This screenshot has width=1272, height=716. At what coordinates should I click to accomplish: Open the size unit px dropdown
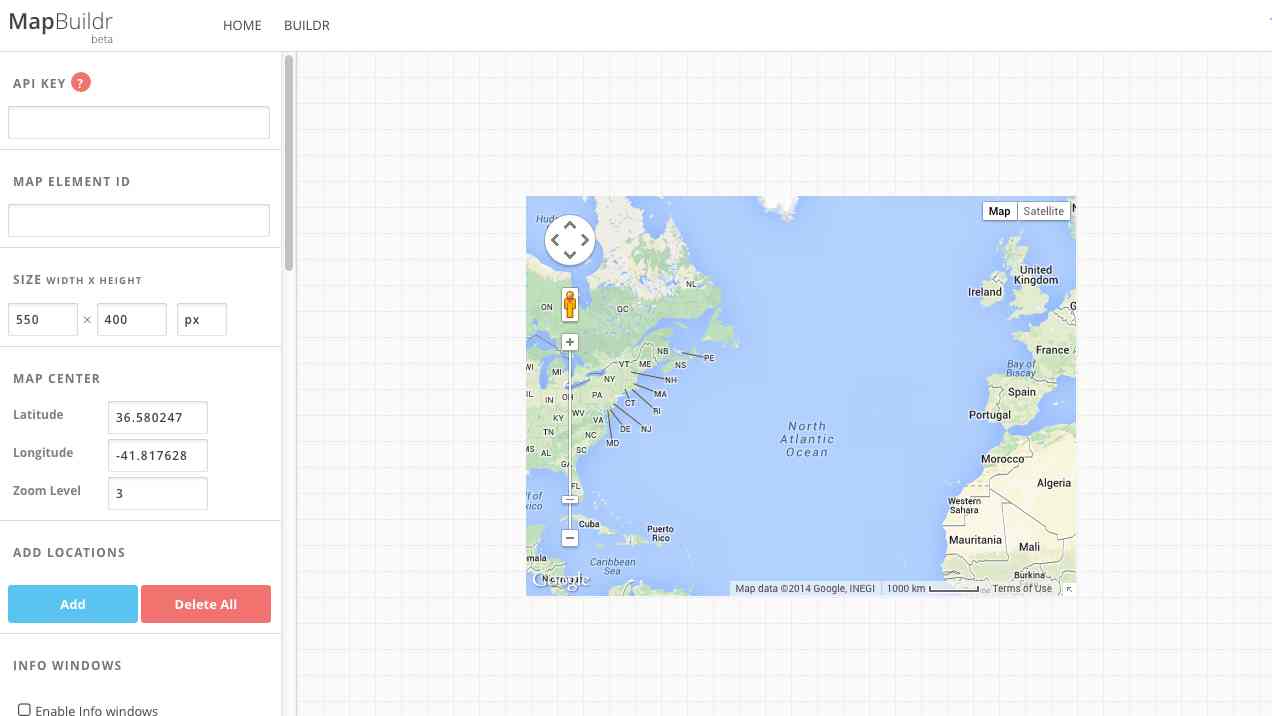pyautogui.click(x=202, y=320)
